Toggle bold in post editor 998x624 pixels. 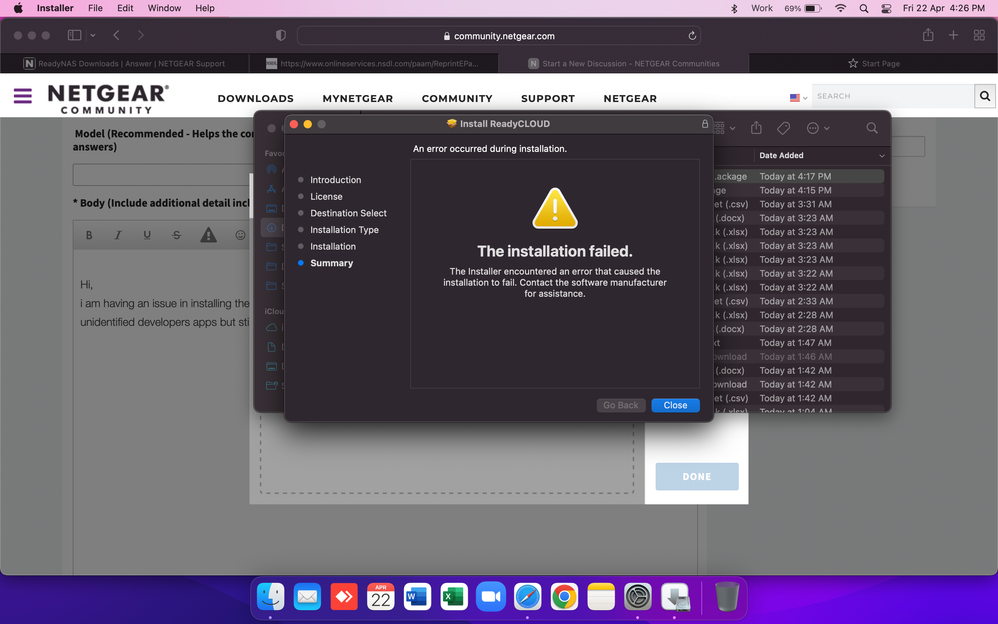[89, 235]
